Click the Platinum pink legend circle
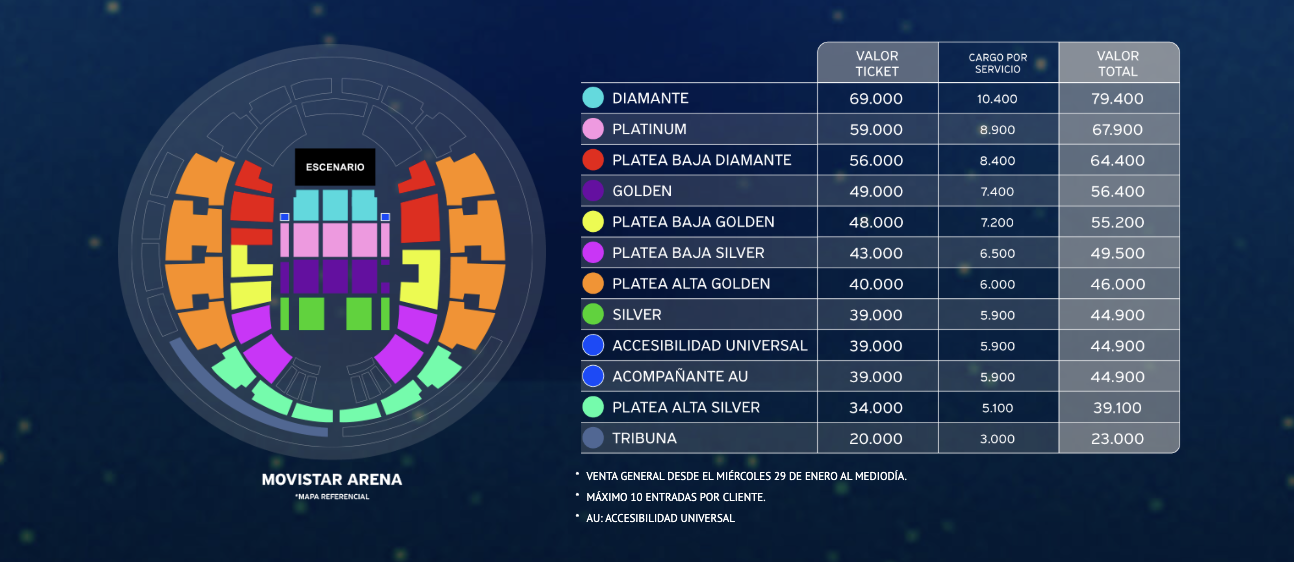The width and height of the screenshot is (1294, 562). click(x=593, y=129)
